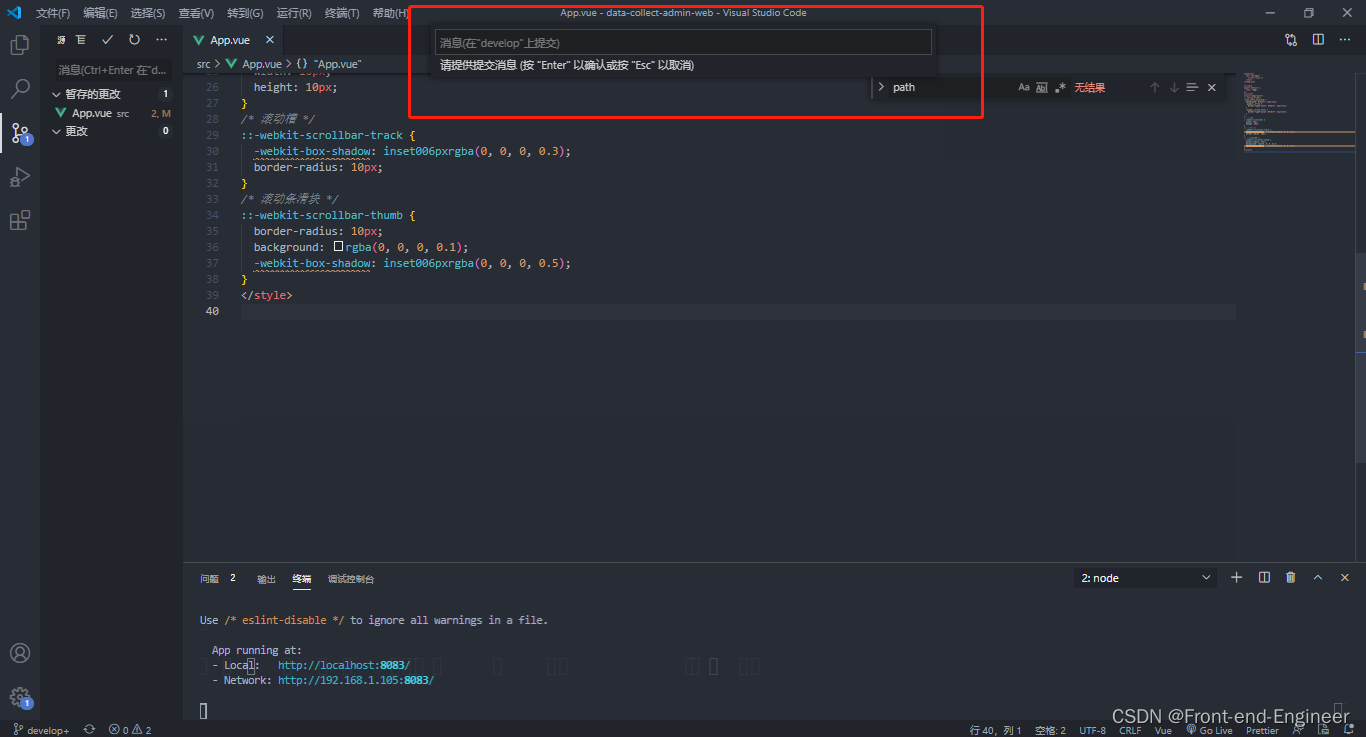Change the UTF-8 encoding in the status bar
This screenshot has width=1366, height=737.
(1092, 730)
